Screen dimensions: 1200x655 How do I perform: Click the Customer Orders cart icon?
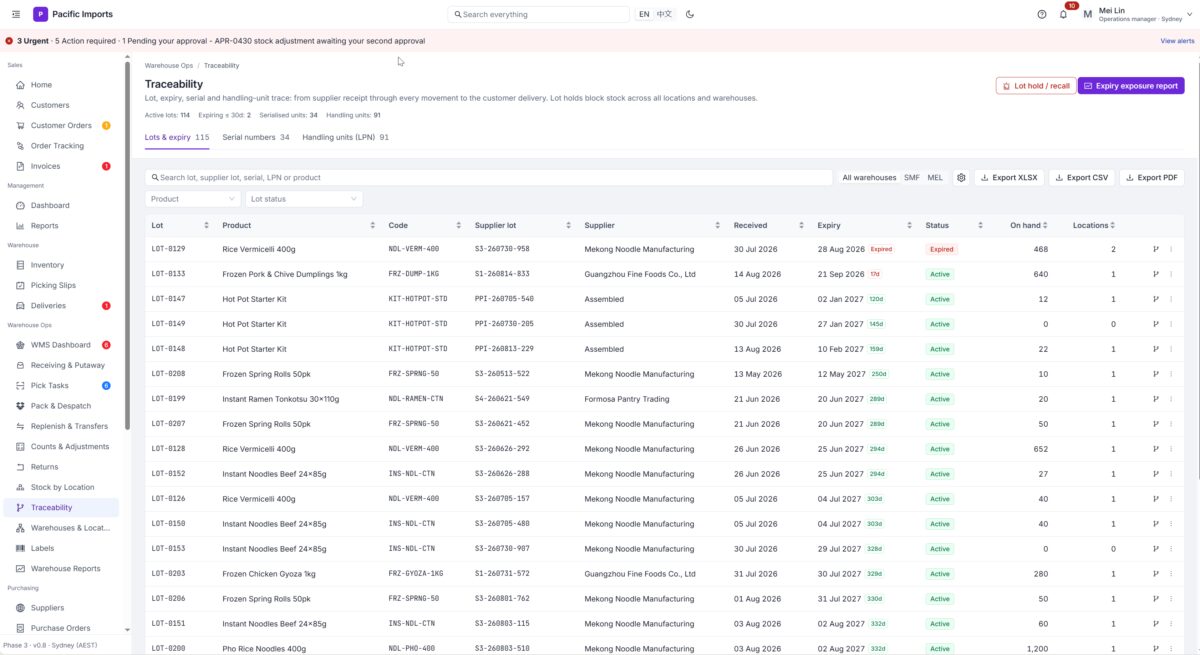pos(20,126)
